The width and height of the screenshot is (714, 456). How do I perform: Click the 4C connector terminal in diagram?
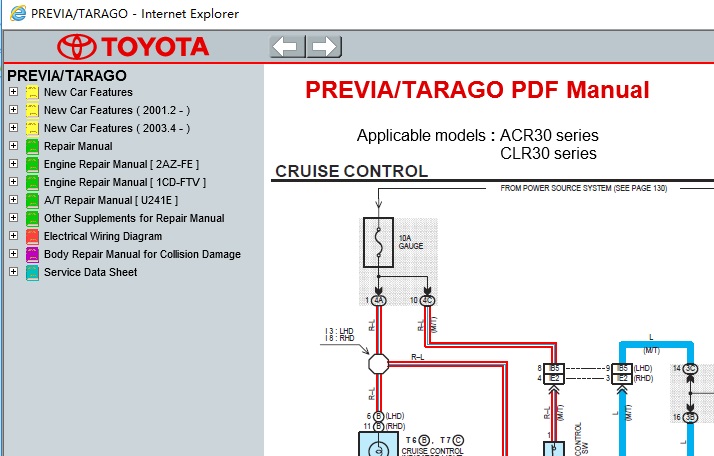coord(427,301)
